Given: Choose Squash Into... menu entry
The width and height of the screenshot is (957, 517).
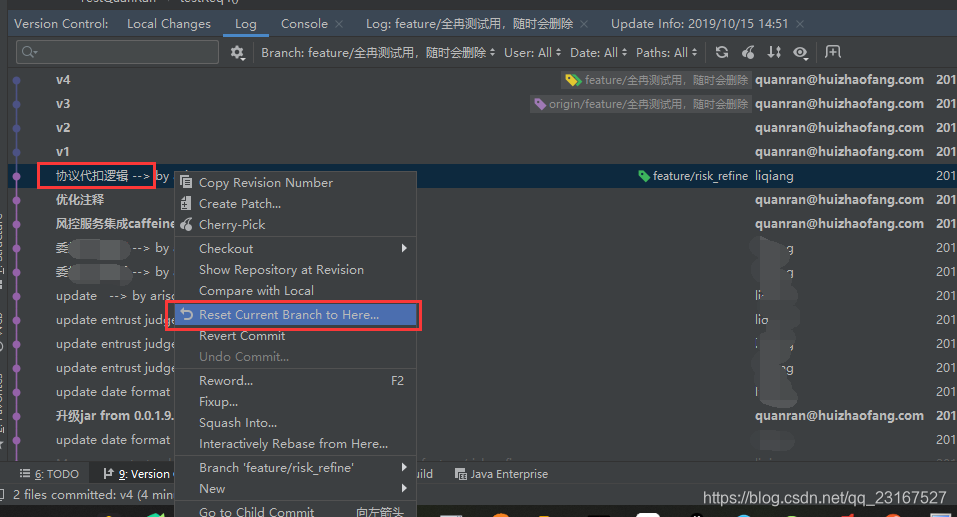Looking at the screenshot, I should (x=295, y=422).
